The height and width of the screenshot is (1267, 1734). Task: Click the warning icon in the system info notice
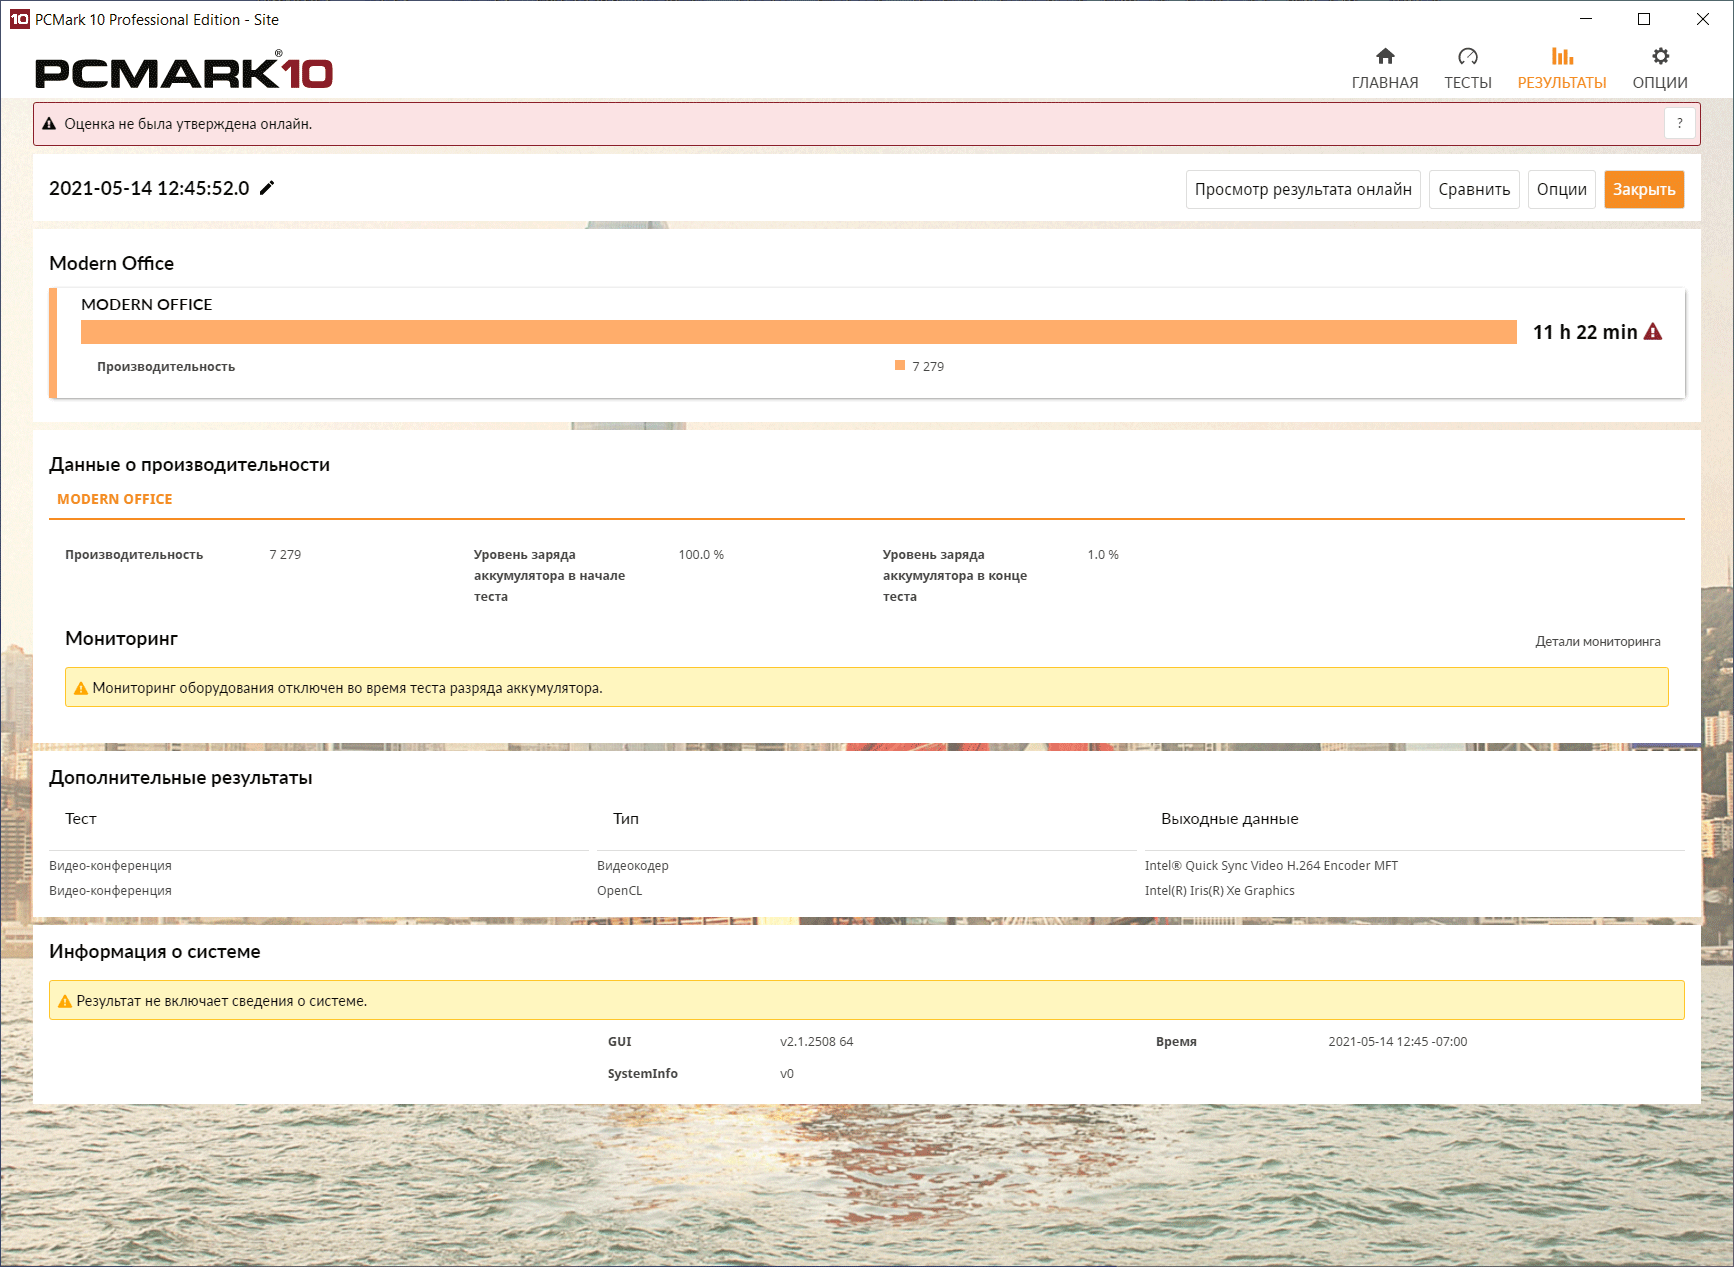65,1001
